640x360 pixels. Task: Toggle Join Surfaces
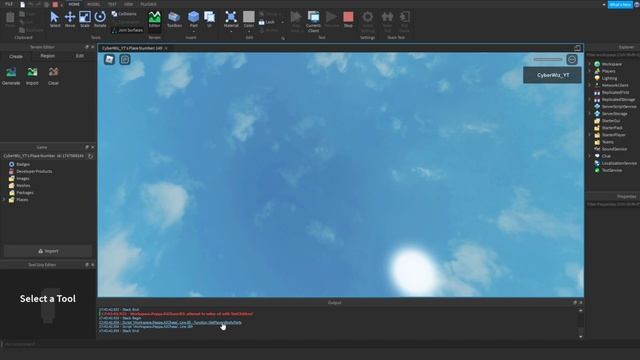(127, 30)
